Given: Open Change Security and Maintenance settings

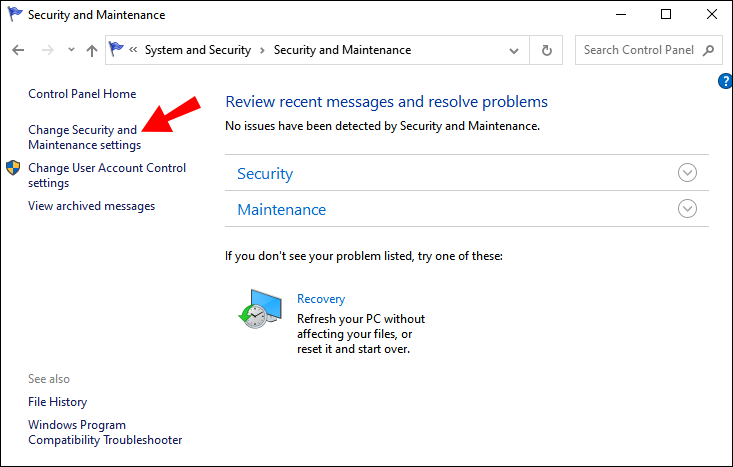Looking at the screenshot, I should [83, 137].
